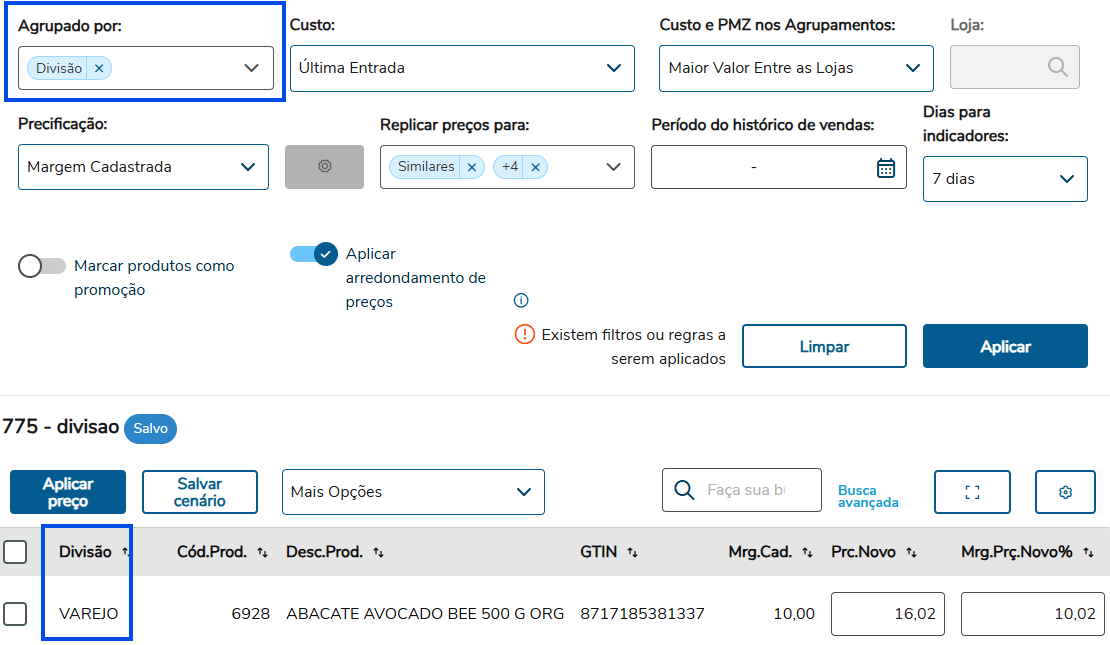
Task: Remove the Similares chip with its X
Action: pos(471,167)
